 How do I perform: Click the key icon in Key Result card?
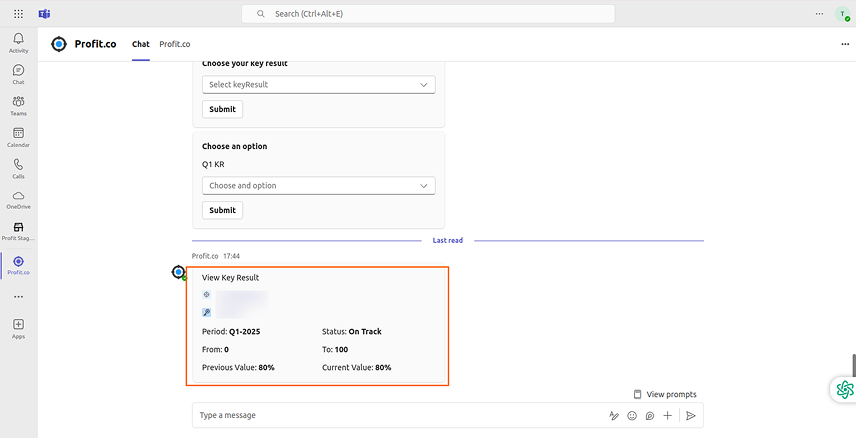206,312
